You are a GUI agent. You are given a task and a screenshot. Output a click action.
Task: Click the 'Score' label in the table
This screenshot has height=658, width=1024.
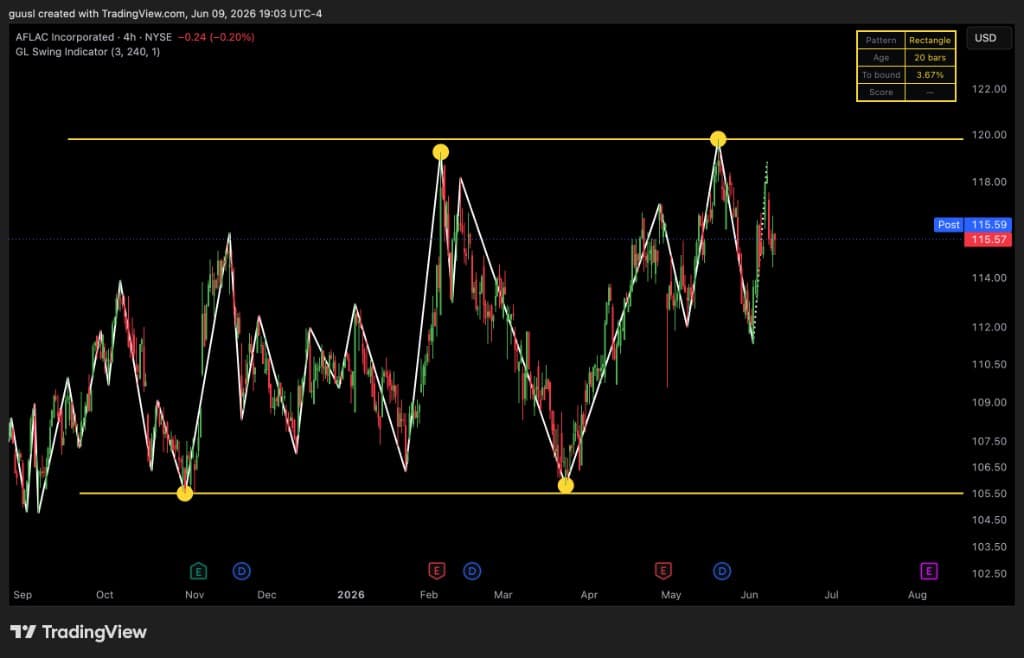click(881, 92)
